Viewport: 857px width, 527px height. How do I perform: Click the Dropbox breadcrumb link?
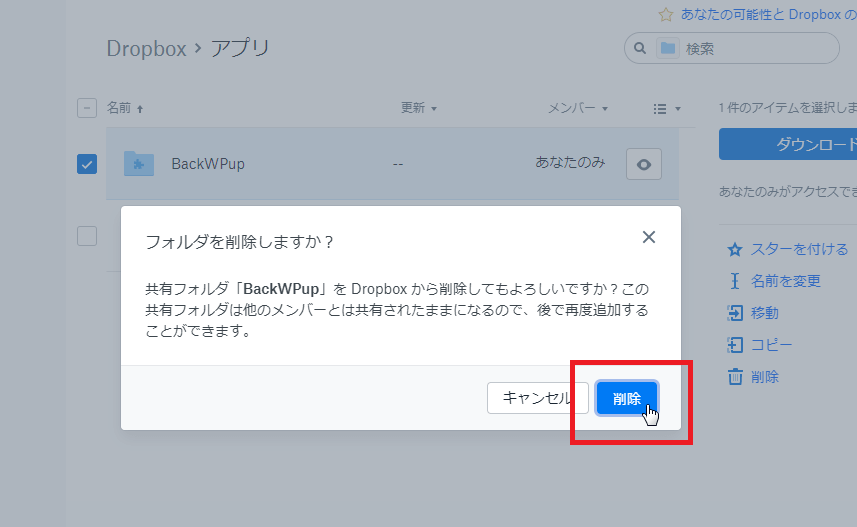[x=146, y=48]
